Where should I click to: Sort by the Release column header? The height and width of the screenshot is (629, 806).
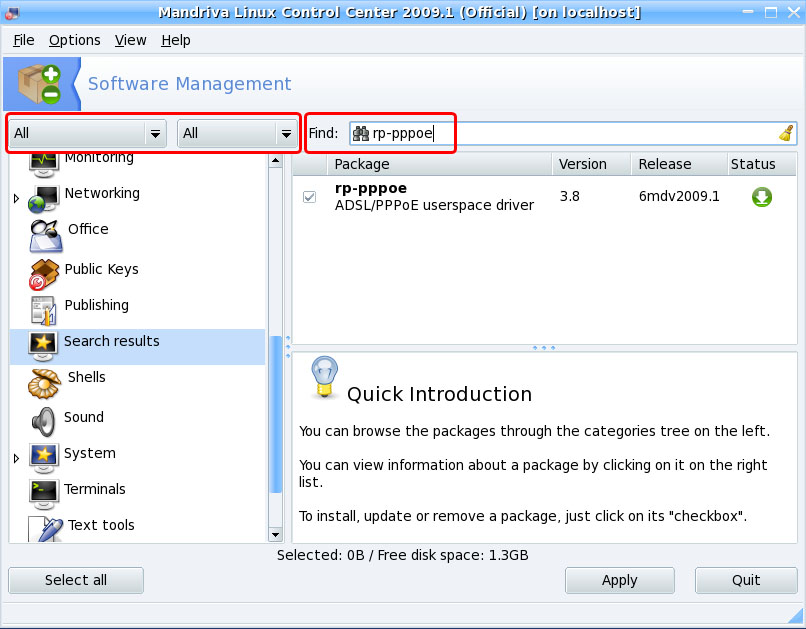[679, 164]
